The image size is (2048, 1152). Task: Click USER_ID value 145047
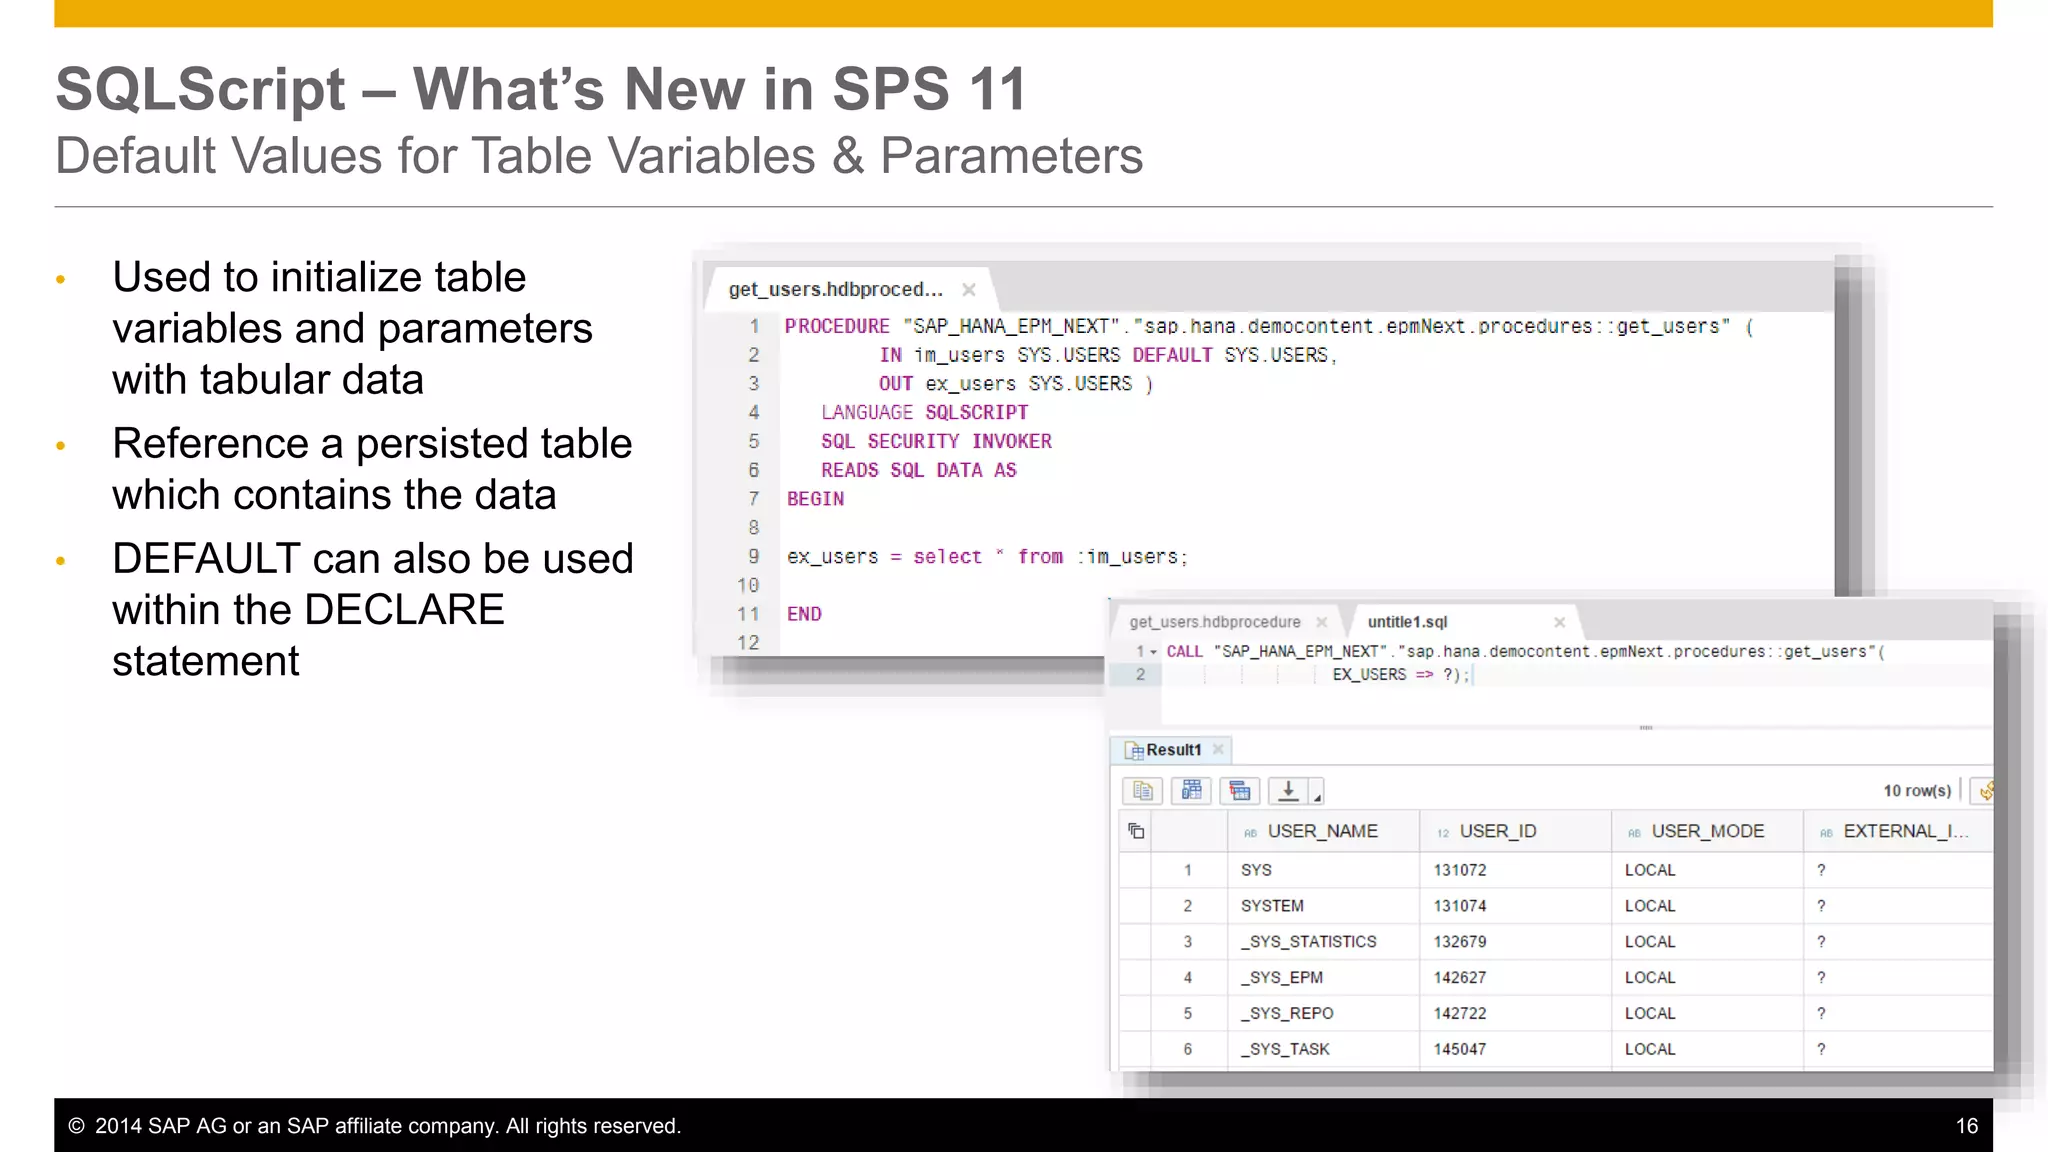[1460, 1050]
